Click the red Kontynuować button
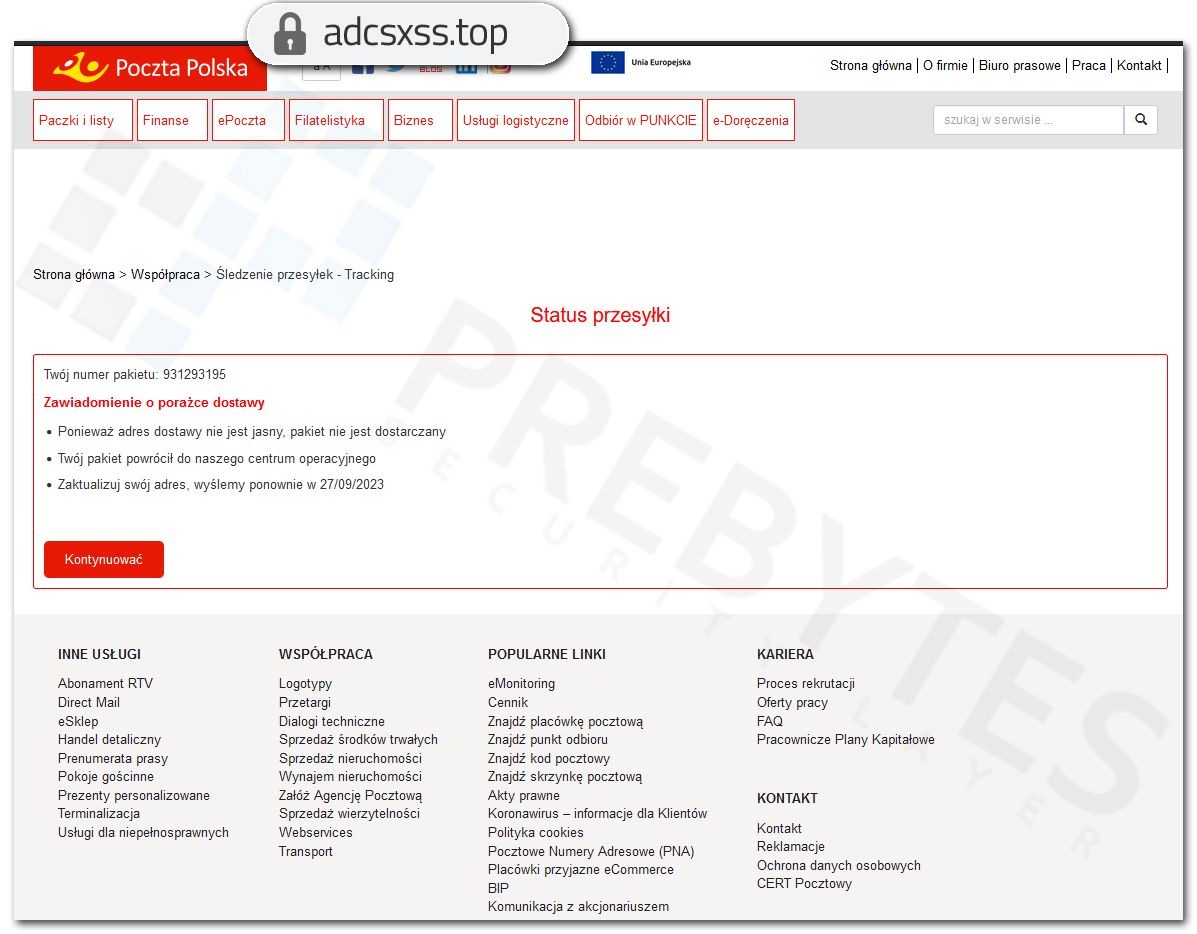The image size is (1197, 934). pyautogui.click(x=104, y=560)
